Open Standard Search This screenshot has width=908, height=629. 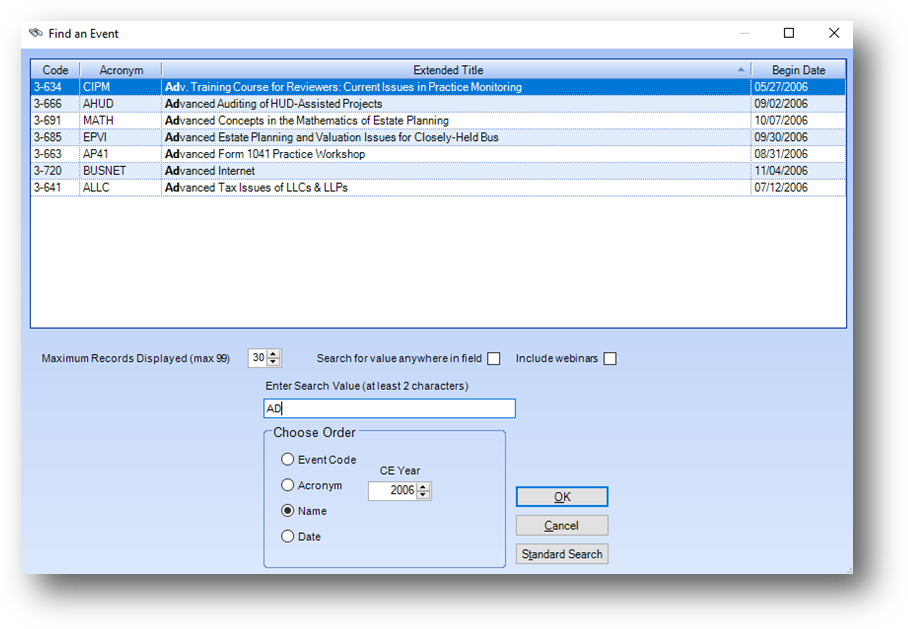click(562, 554)
